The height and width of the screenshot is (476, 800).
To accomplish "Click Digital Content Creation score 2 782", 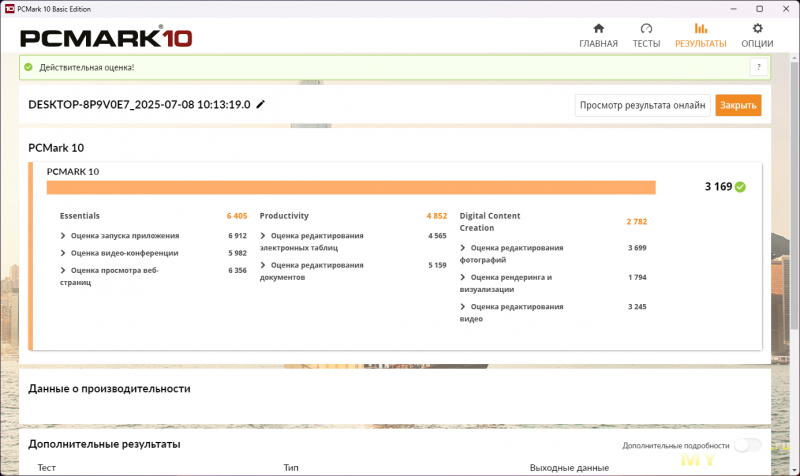I will click(x=637, y=221).
